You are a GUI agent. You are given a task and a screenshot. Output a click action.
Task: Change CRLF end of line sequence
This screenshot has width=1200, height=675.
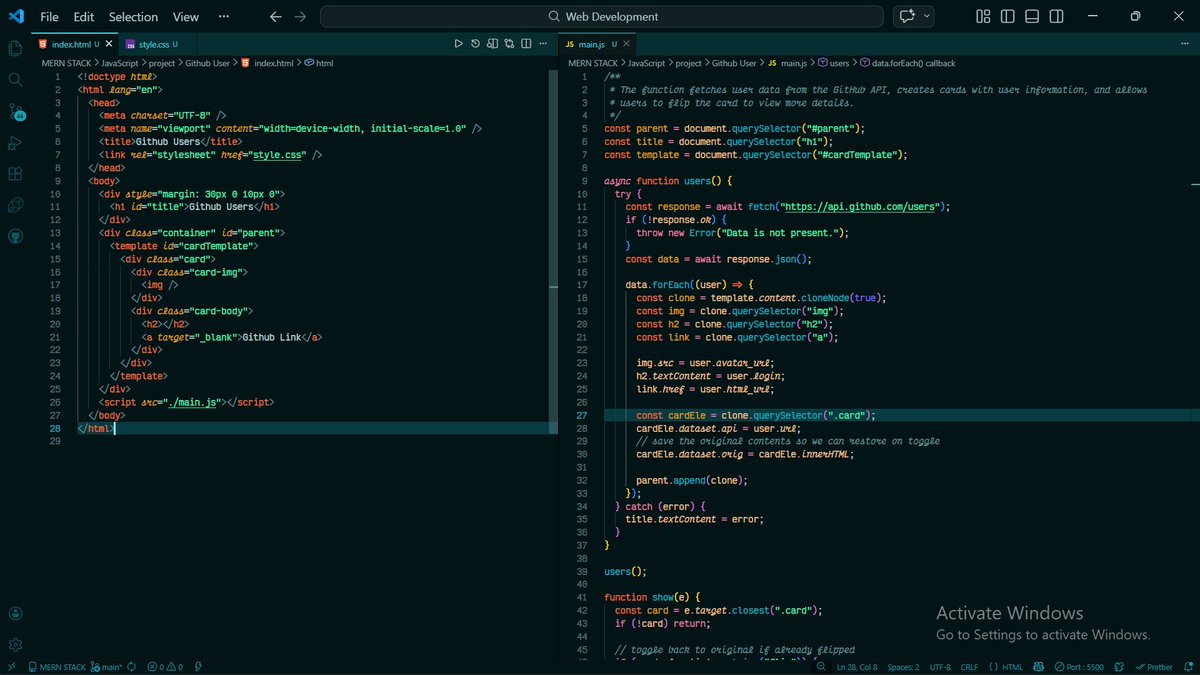click(970, 666)
